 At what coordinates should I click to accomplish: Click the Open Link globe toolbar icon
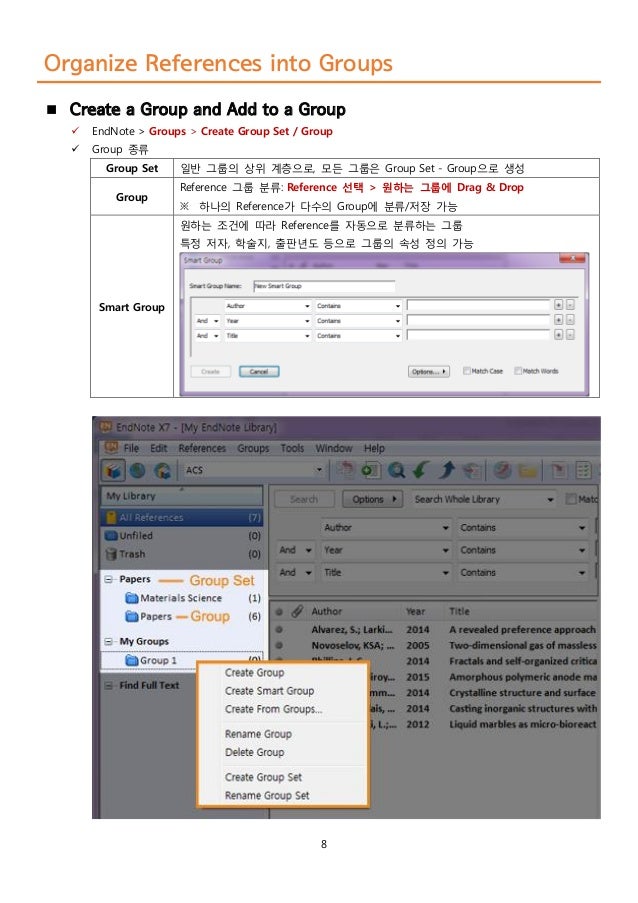click(x=502, y=471)
